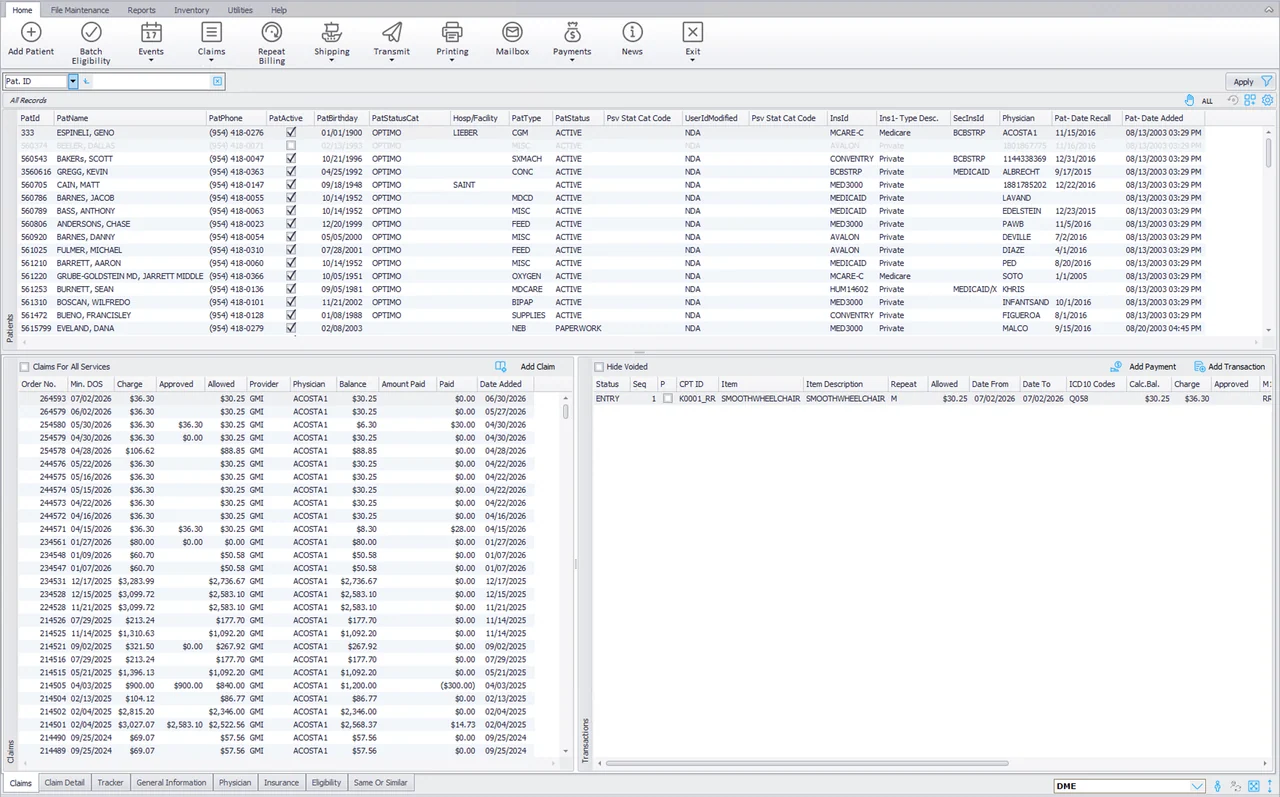Image resolution: width=1280 pixels, height=797 pixels.
Task: Expand the Exit dropdown arrow
Action: [x=692, y=60]
